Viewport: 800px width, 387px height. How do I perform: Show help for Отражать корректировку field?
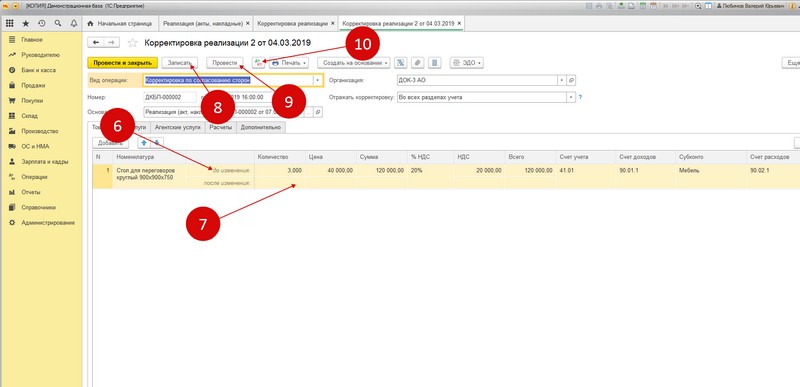pyautogui.click(x=581, y=97)
